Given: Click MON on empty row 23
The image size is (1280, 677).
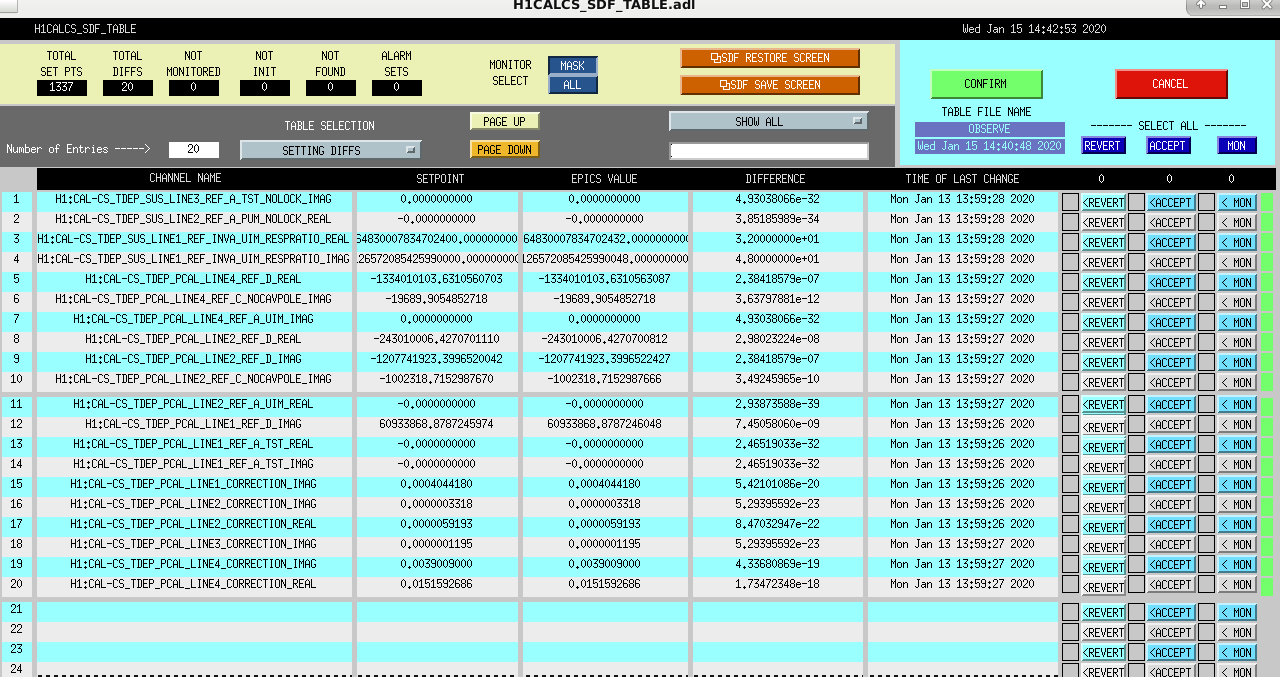Looking at the screenshot, I should [1237, 652].
